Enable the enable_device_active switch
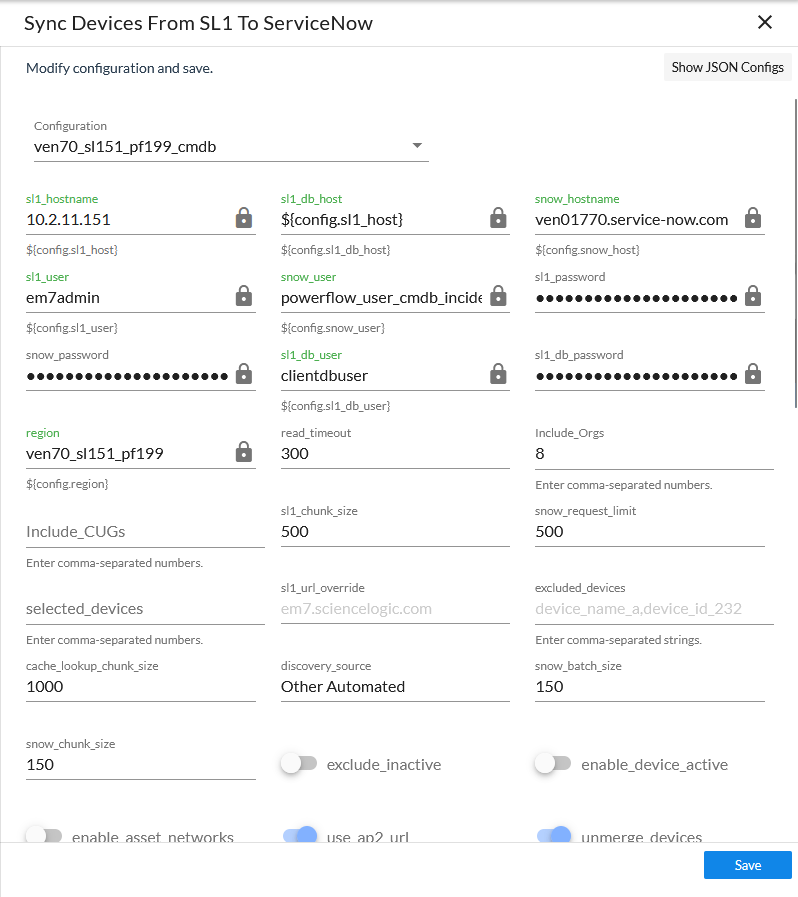This screenshot has width=798, height=897. click(552, 764)
